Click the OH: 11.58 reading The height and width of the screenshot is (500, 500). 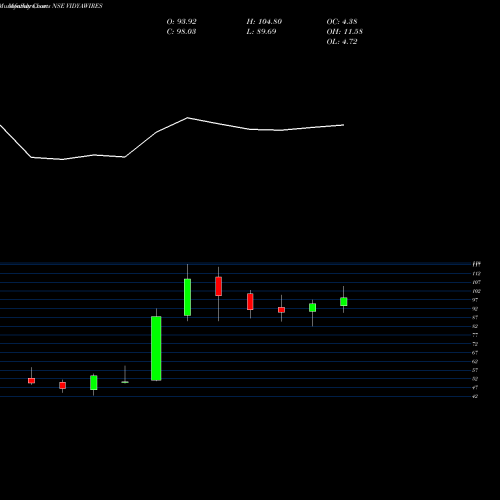point(344,32)
